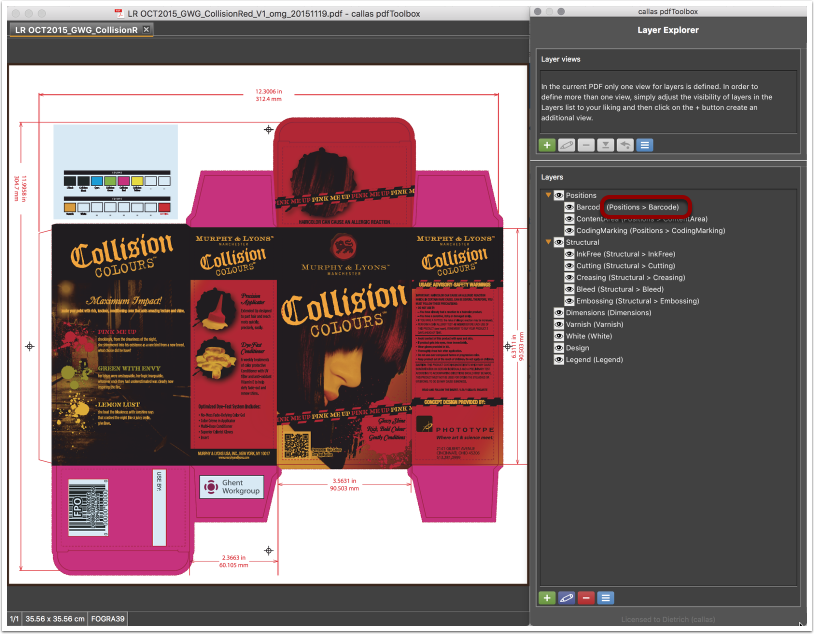Select the Cutting layer name
The image size is (814, 634).
(x=626, y=266)
